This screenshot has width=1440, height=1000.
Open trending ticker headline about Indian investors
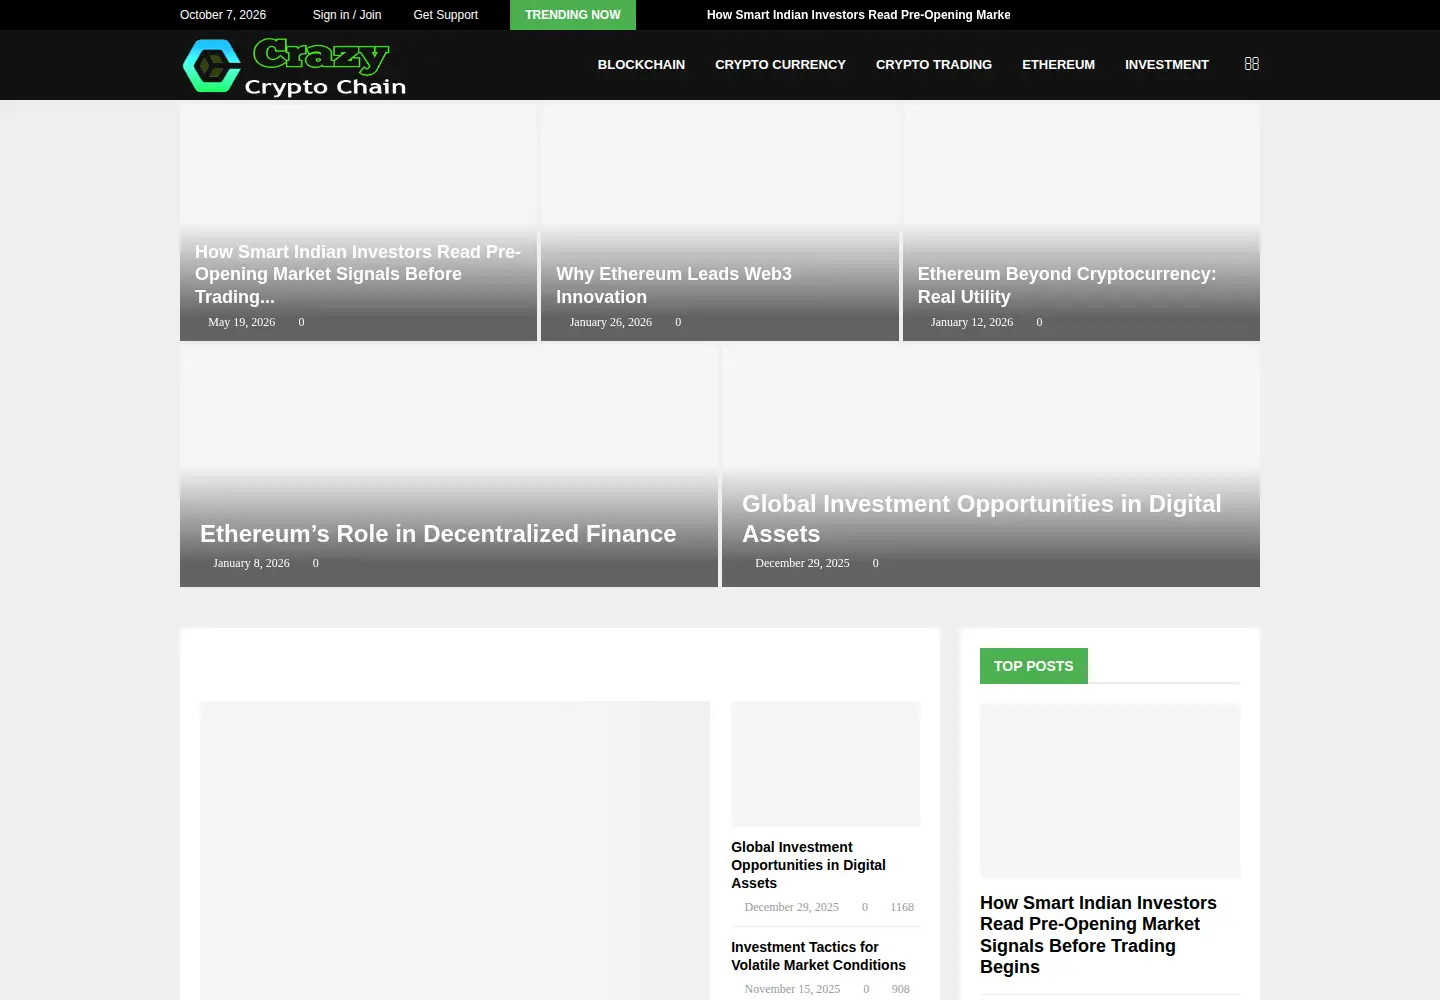858,15
